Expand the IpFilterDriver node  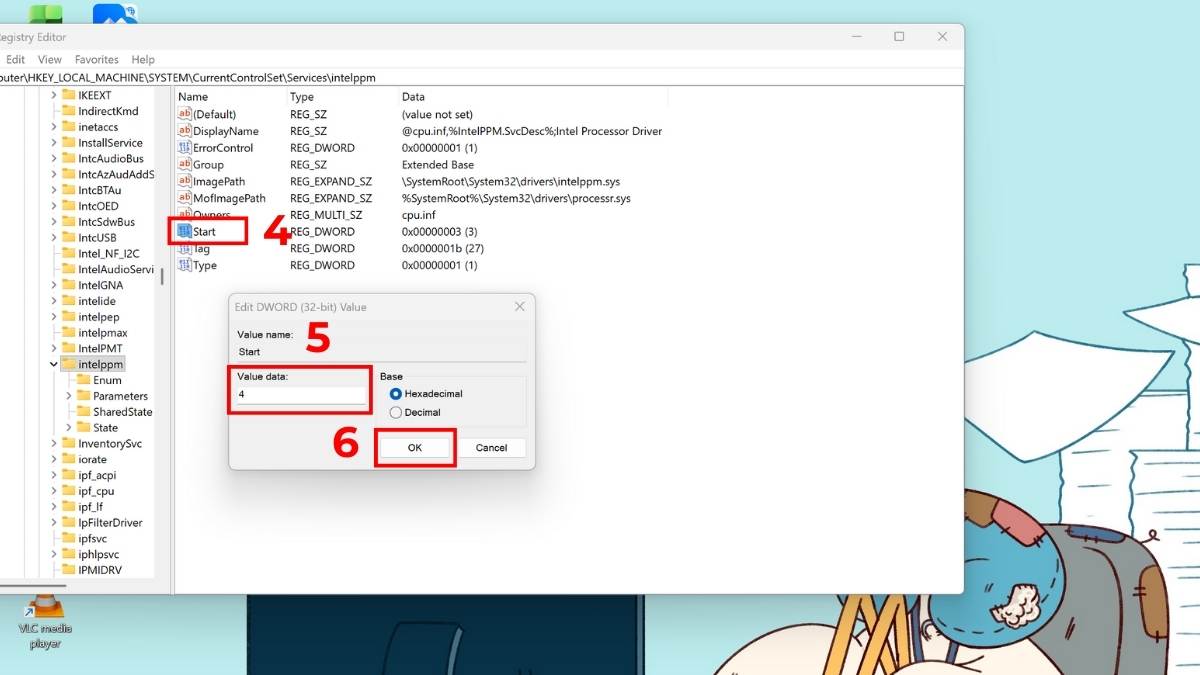click(x=53, y=522)
